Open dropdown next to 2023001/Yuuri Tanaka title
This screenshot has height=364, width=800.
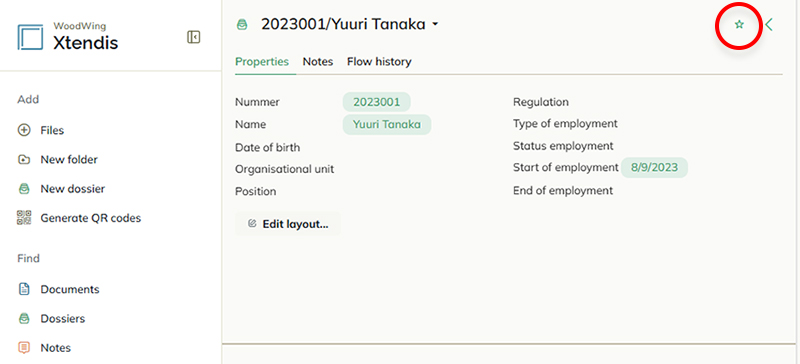435,24
